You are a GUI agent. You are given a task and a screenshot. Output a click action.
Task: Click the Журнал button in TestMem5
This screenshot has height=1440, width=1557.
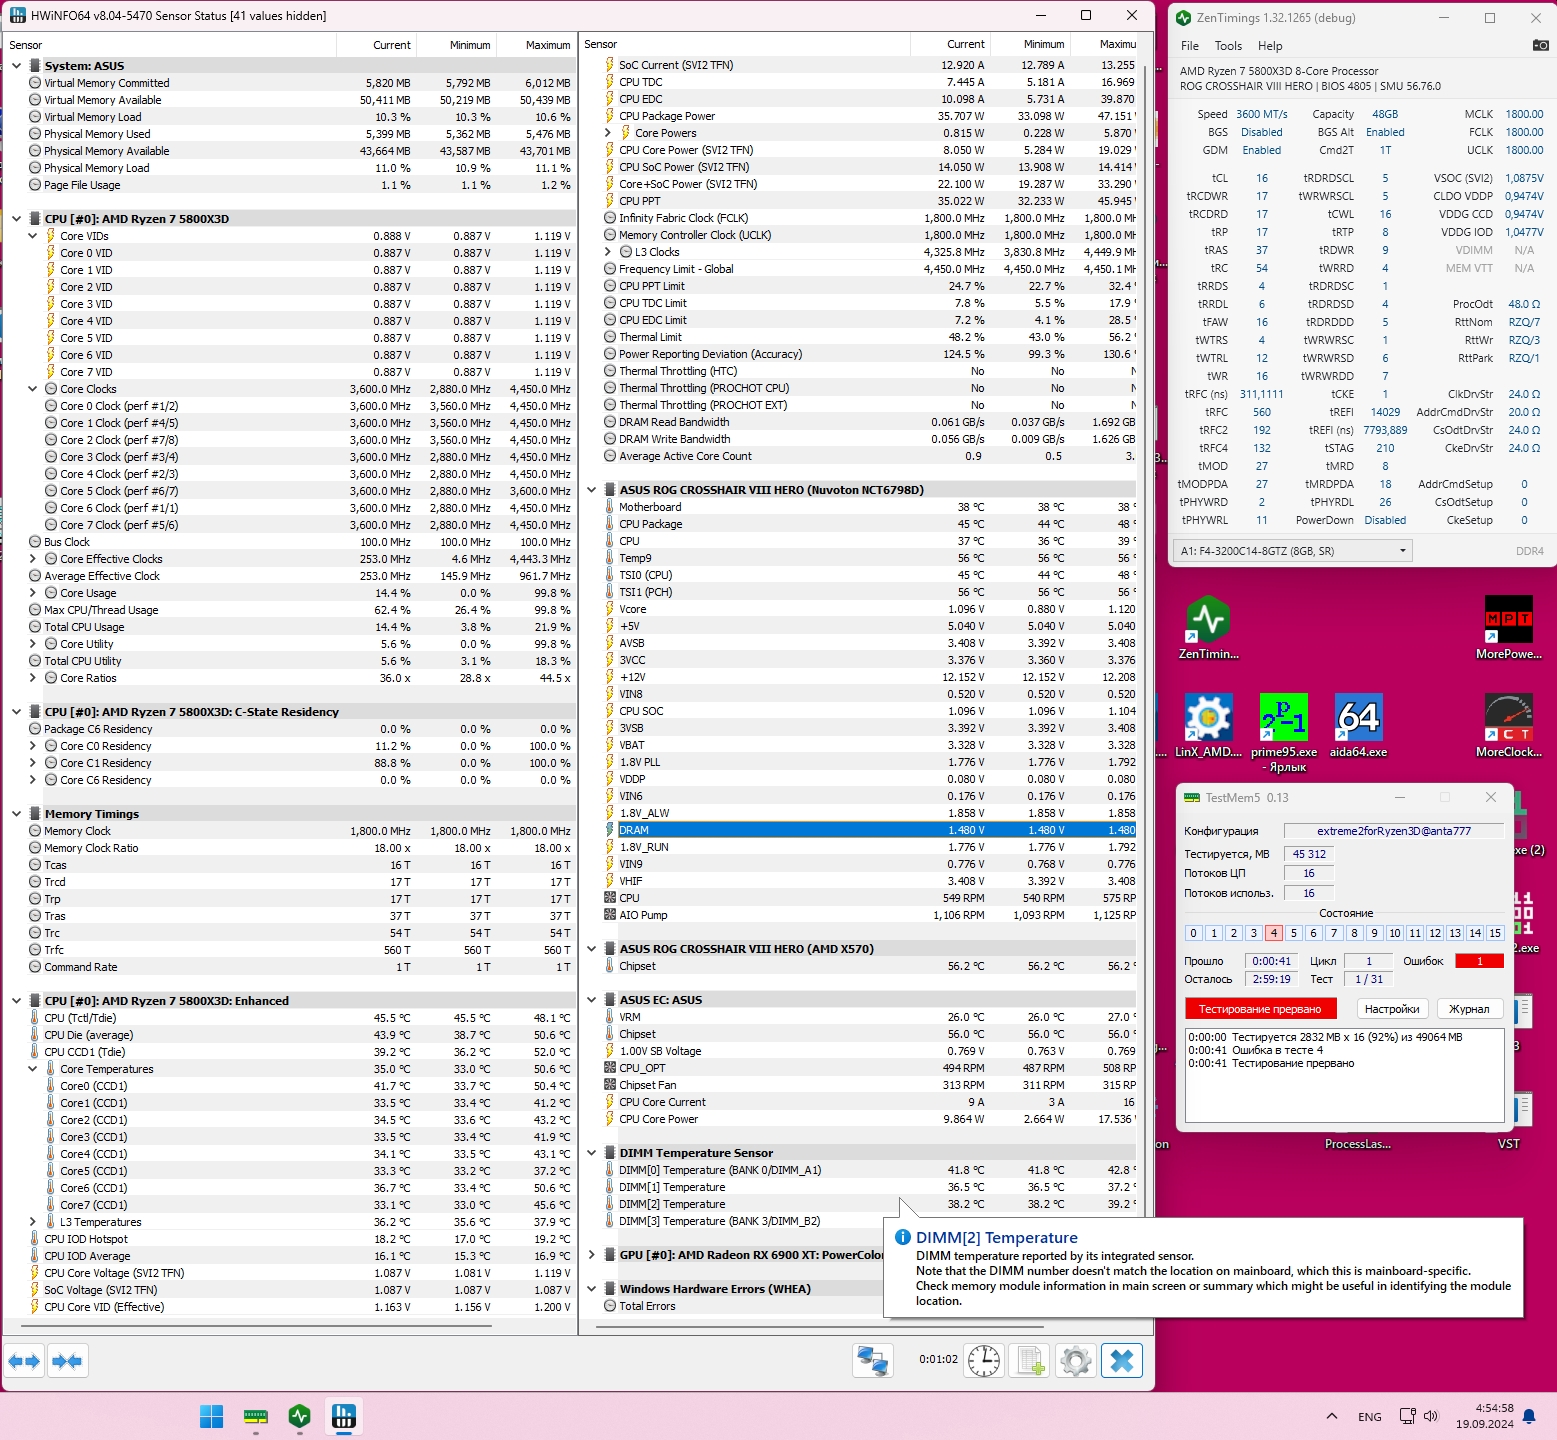[x=1469, y=1009]
